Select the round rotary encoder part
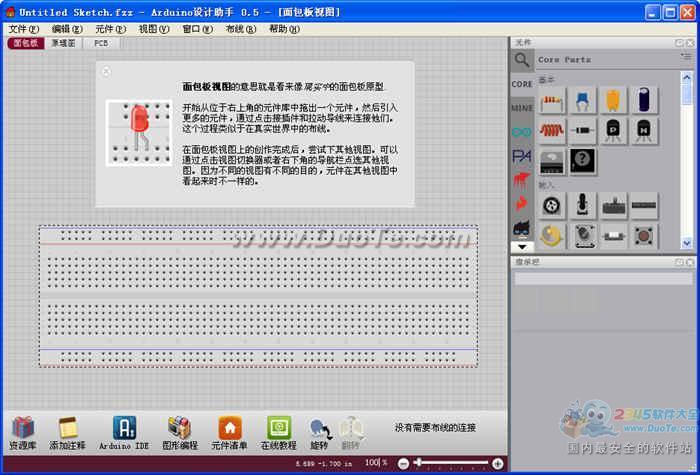The height and width of the screenshot is (475, 700). tap(552, 205)
